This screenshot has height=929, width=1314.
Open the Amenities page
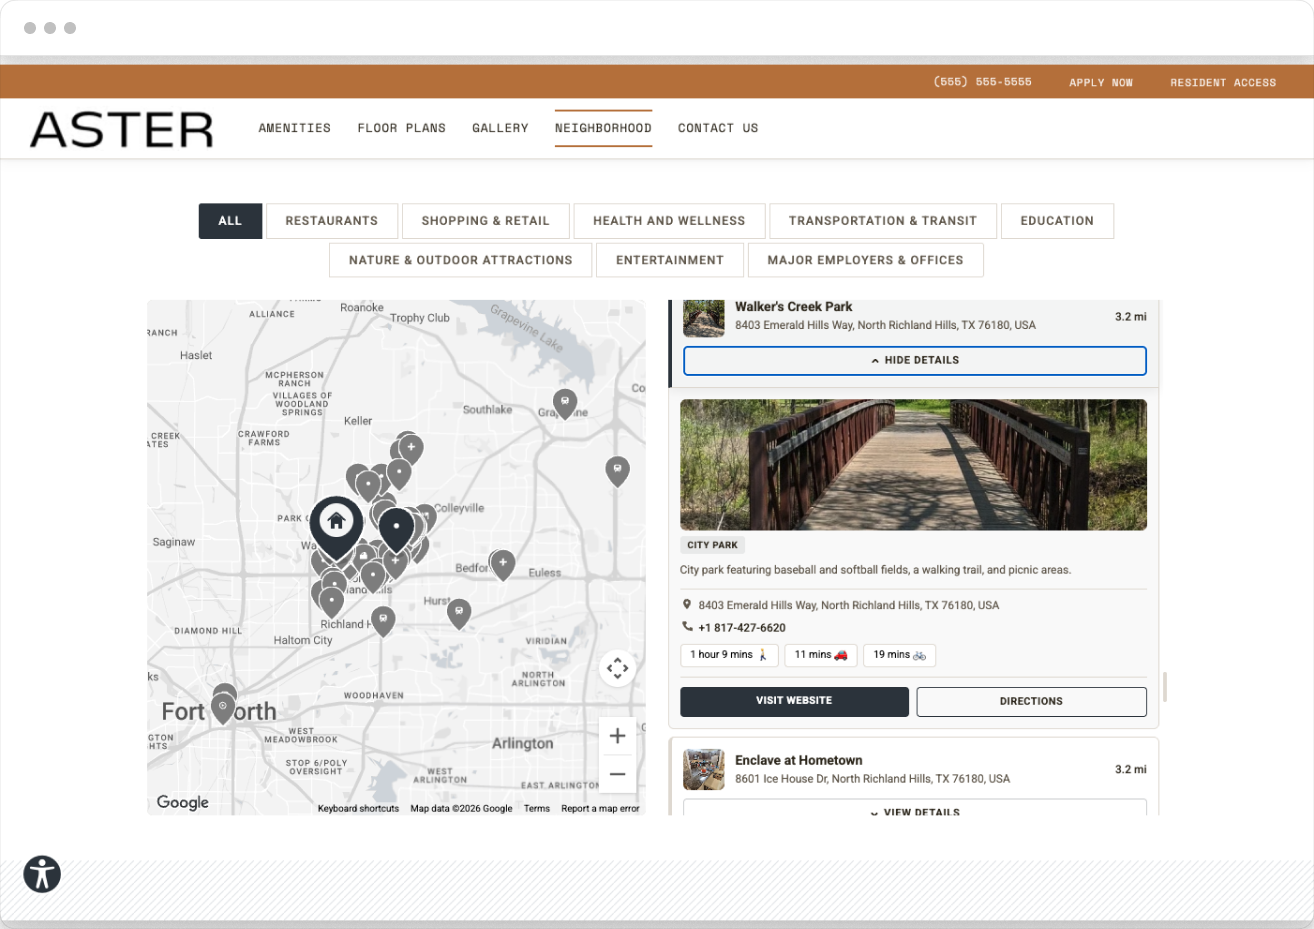[x=295, y=128]
